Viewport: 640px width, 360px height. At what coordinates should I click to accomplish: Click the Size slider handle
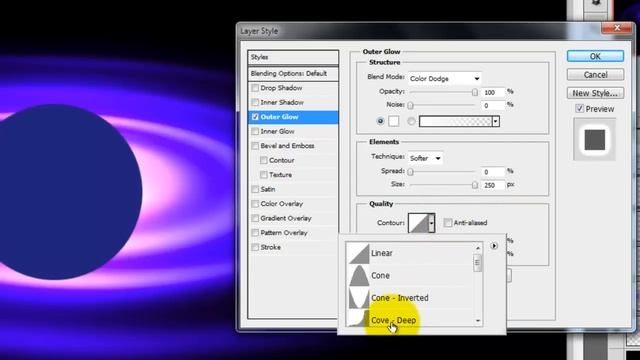475,185
